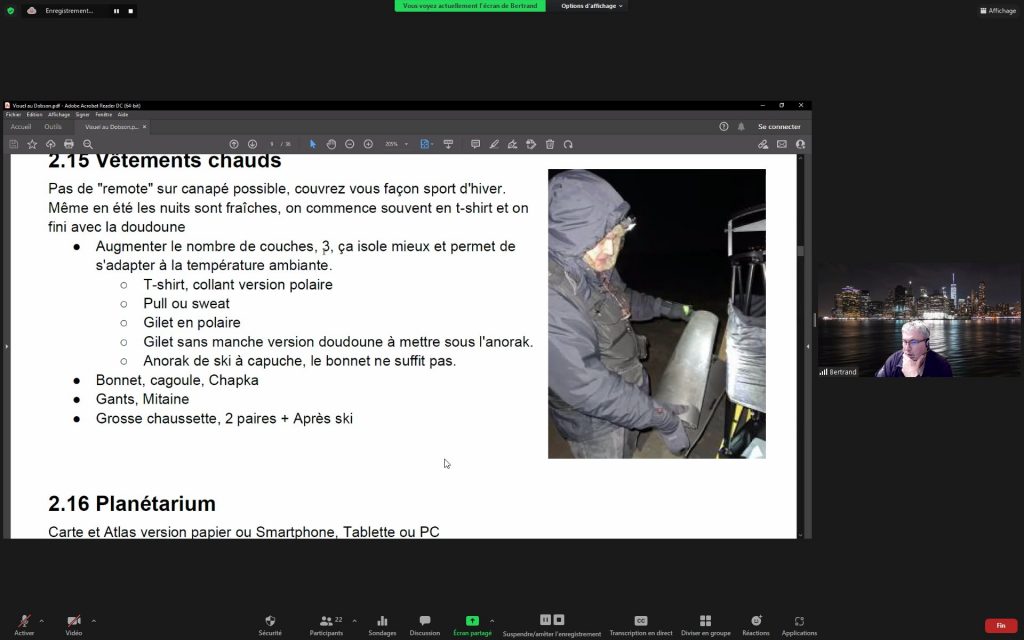Open the Affichage view layout button
This screenshot has height=640, width=1024.
point(998,10)
